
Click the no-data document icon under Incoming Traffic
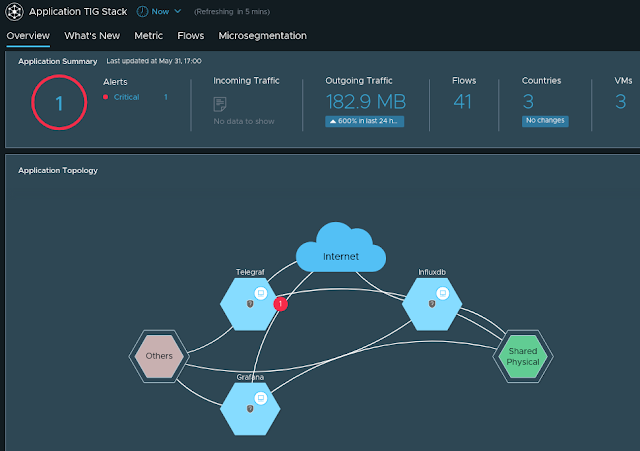[220, 104]
